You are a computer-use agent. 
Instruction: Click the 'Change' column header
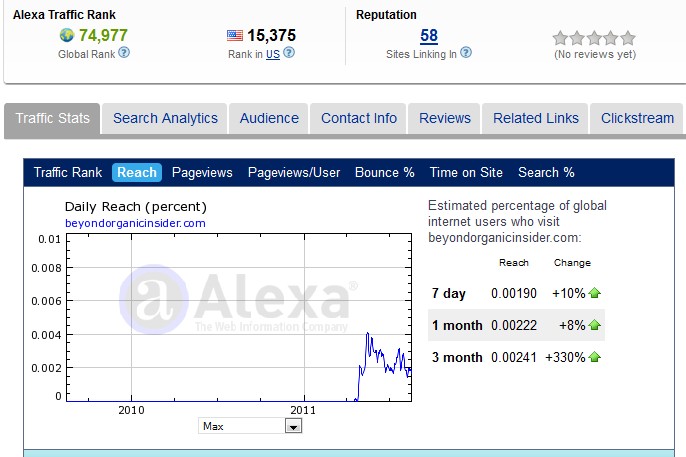point(572,262)
